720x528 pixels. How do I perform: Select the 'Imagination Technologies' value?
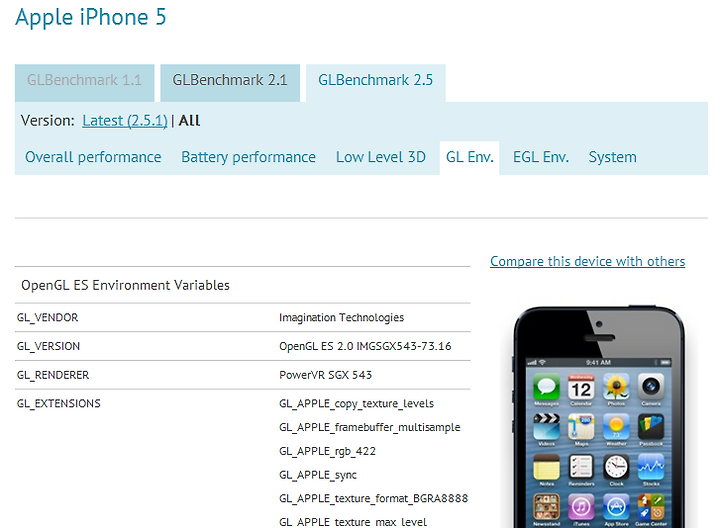(x=342, y=318)
